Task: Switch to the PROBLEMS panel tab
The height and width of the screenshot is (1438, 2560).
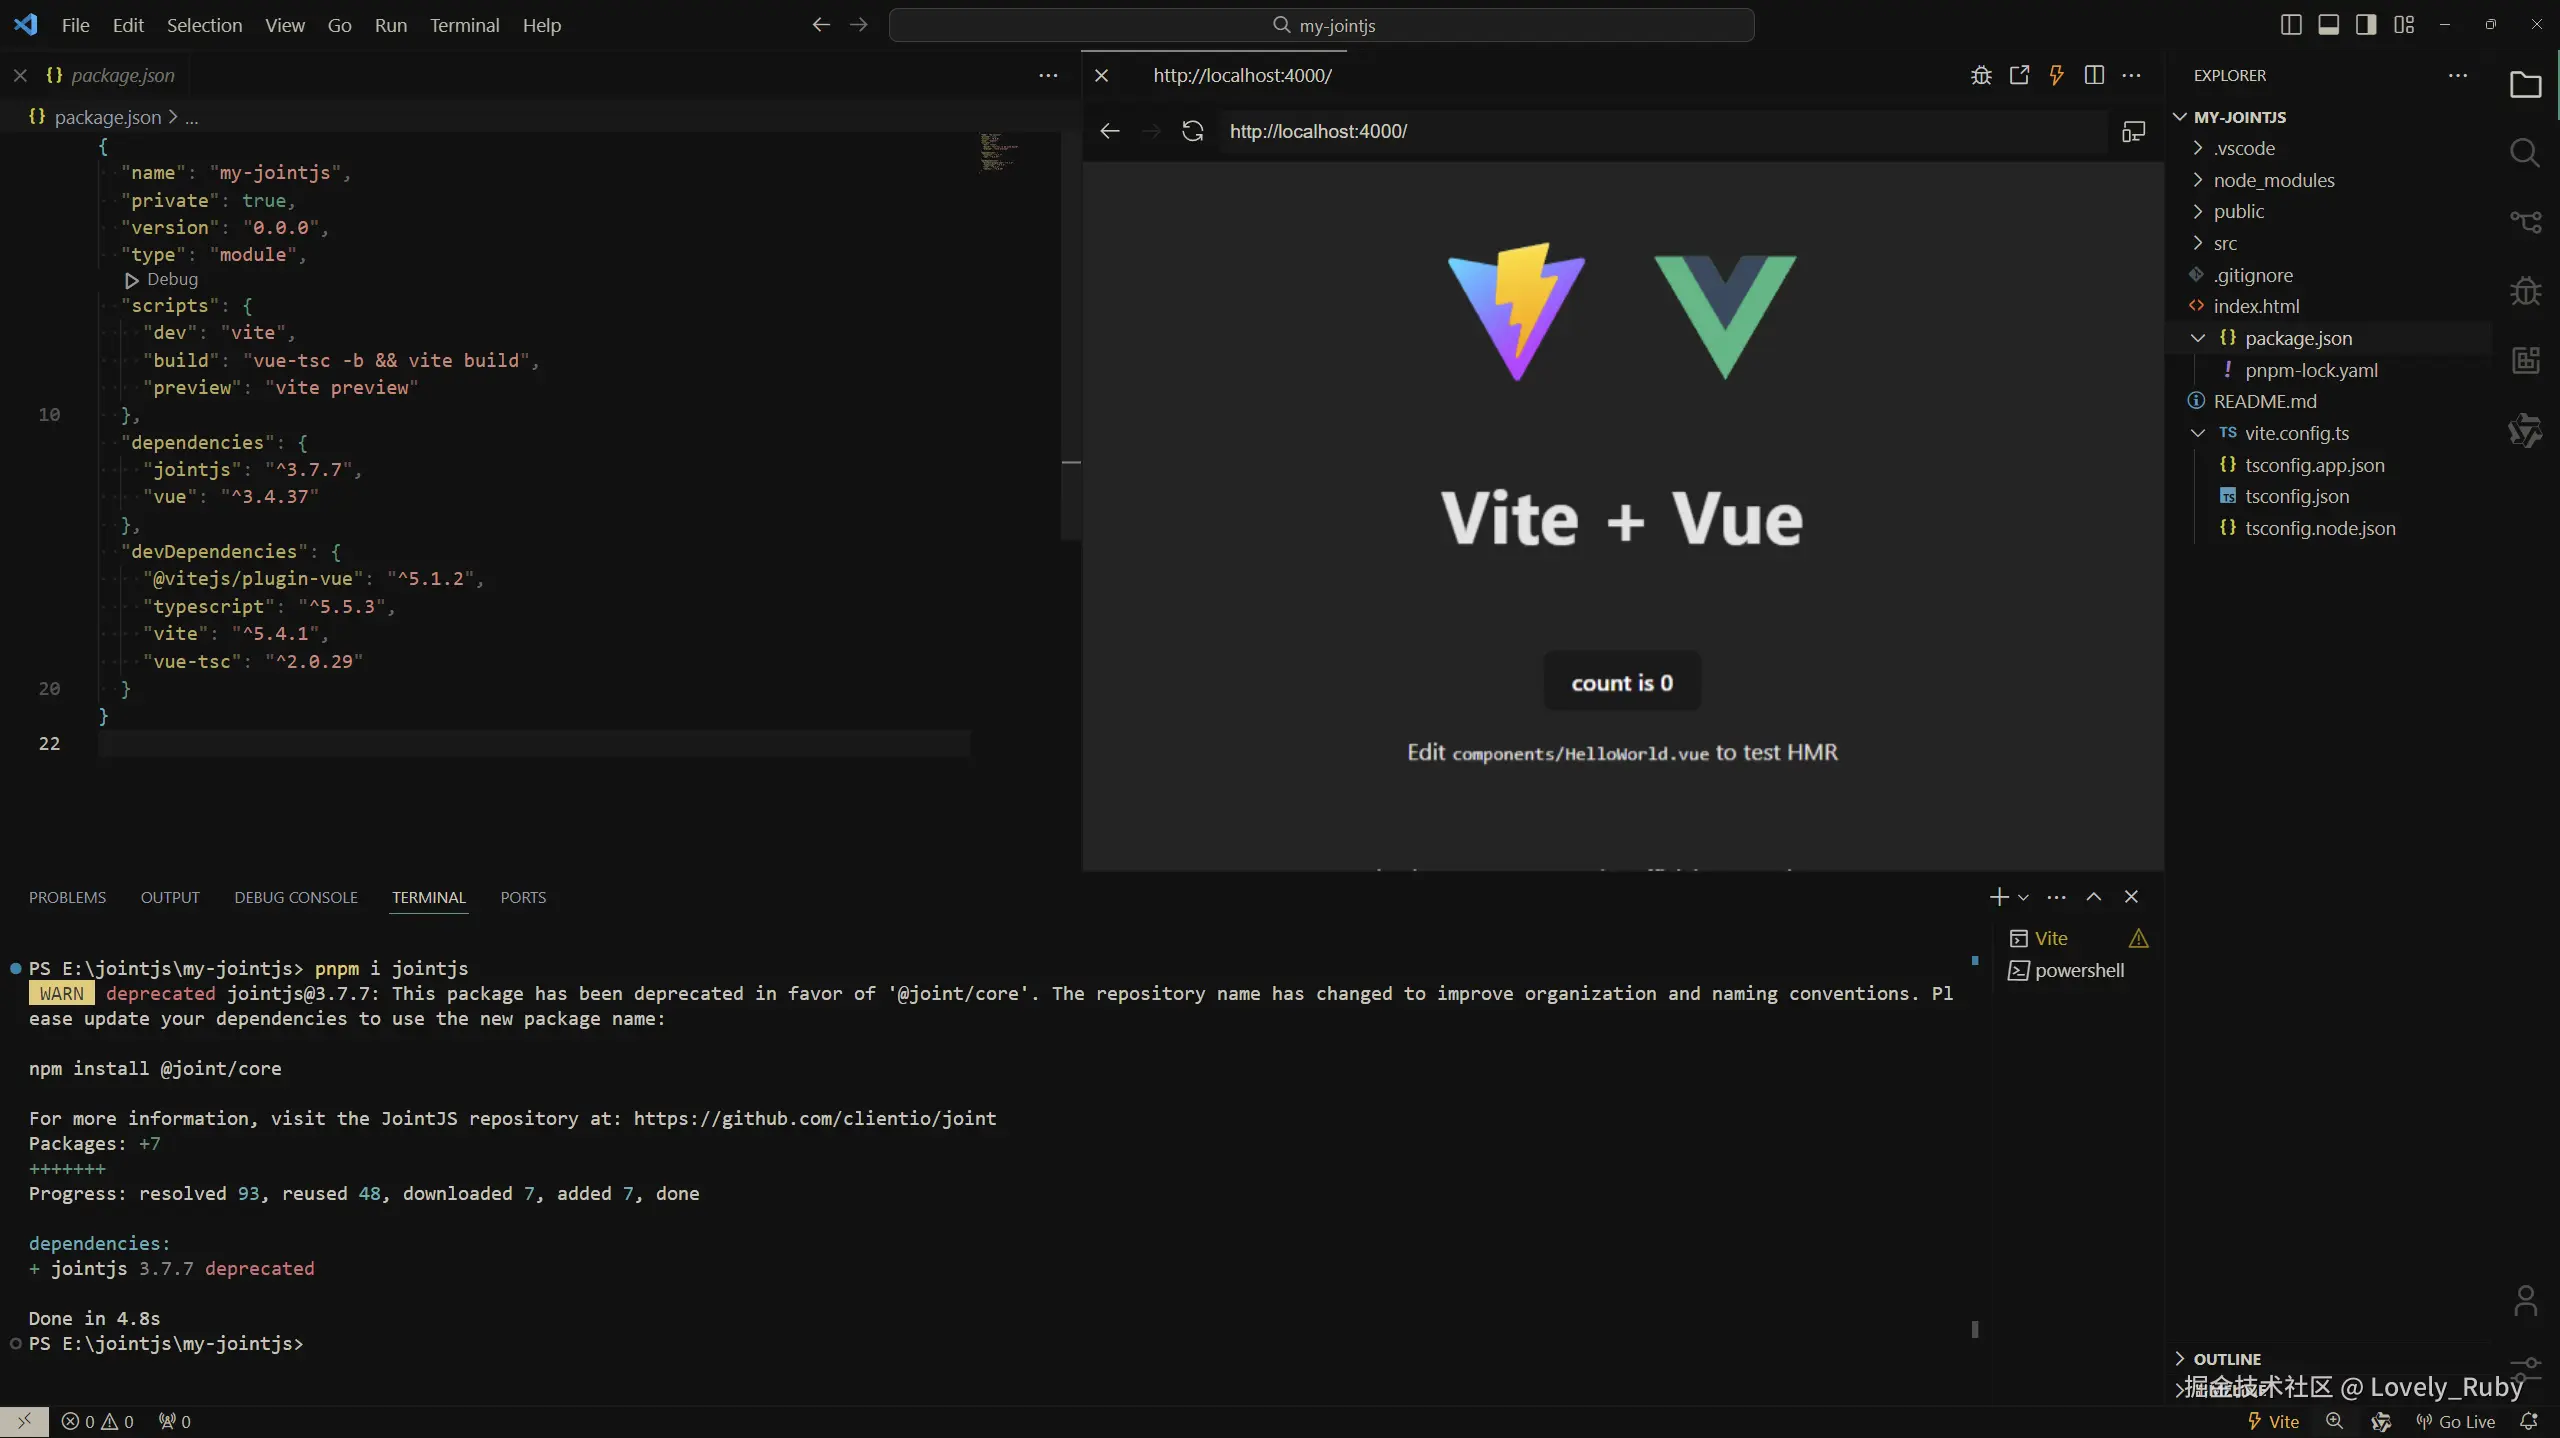Action: [x=67, y=897]
